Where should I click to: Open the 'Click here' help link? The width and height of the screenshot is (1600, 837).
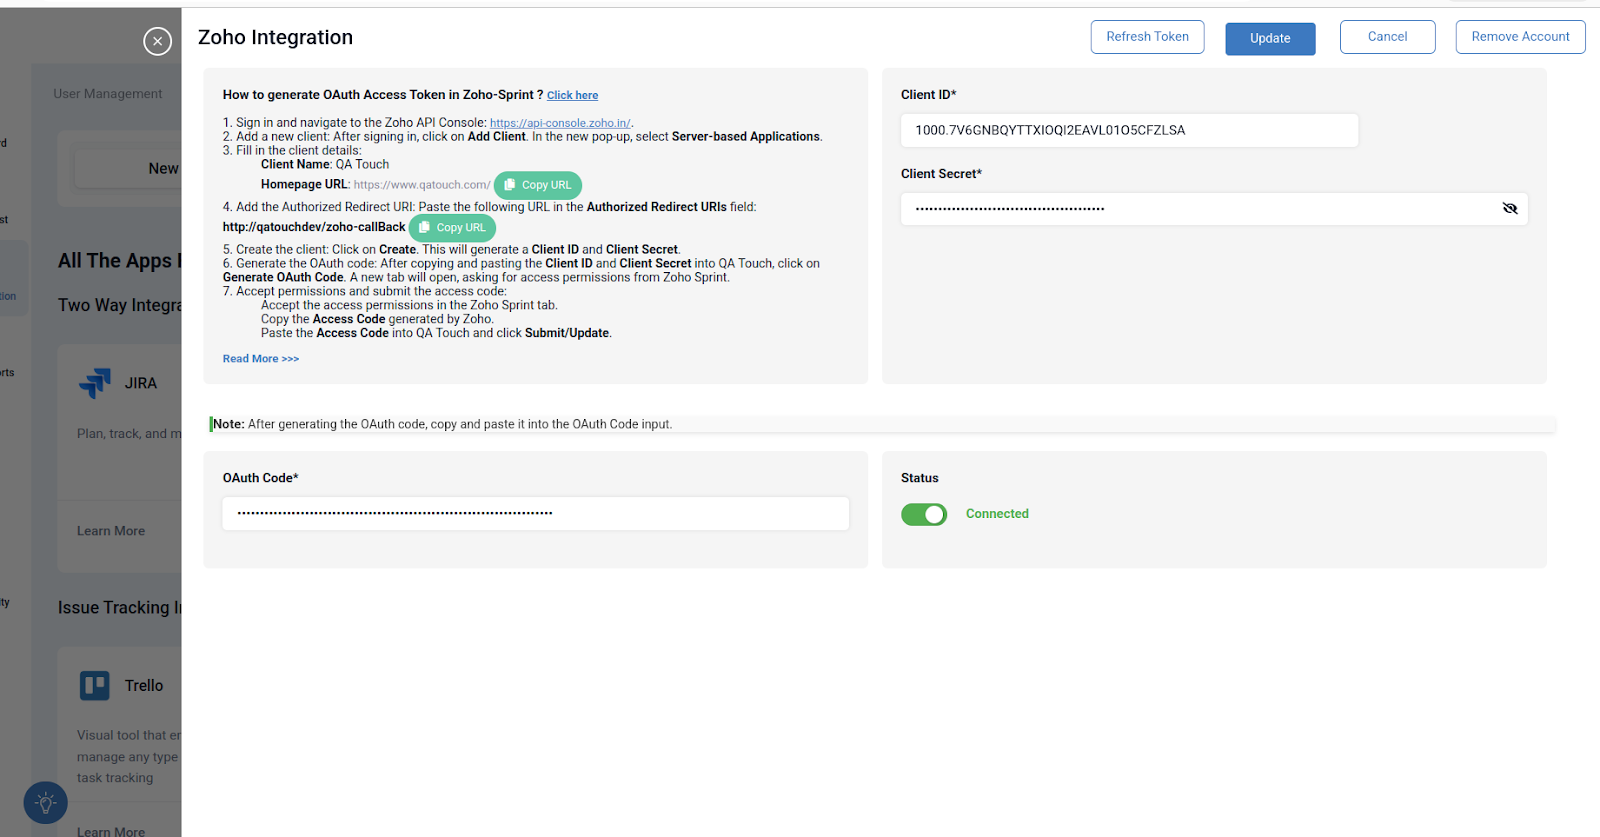pos(572,96)
